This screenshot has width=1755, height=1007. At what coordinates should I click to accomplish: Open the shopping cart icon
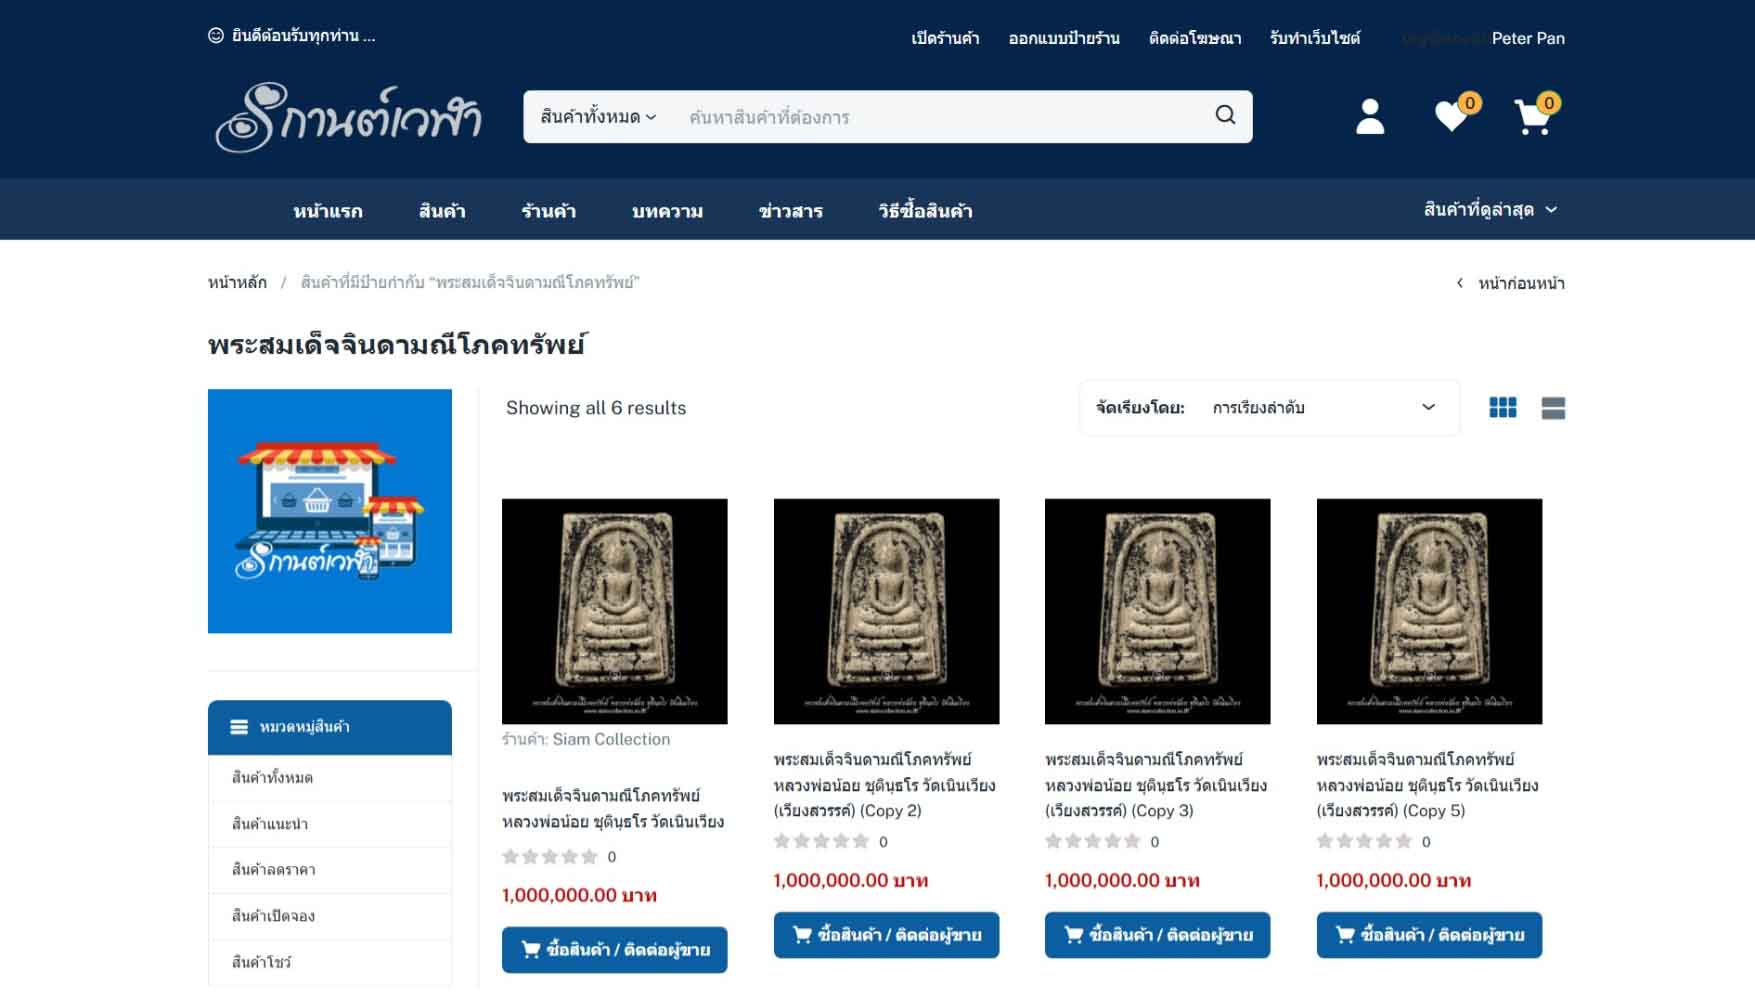pyautogui.click(x=1532, y=117)
